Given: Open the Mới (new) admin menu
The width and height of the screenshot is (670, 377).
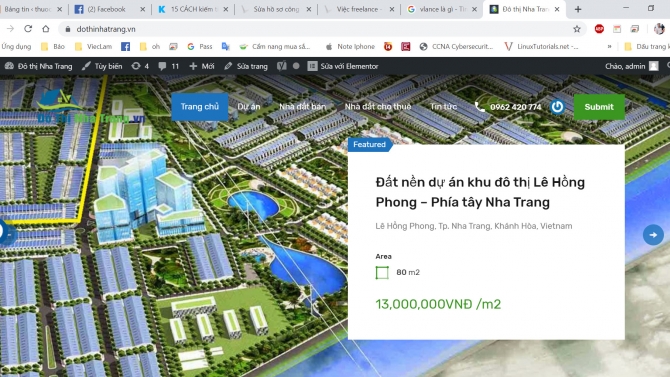Looking at the screenshot, I should tap(202, 66).
